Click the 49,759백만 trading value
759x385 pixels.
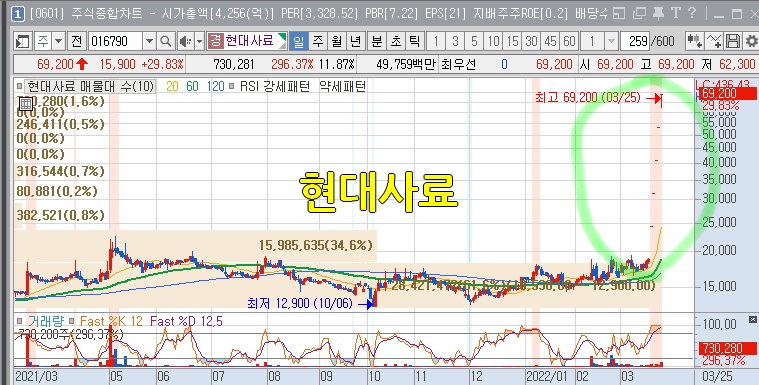click(406, 64)
